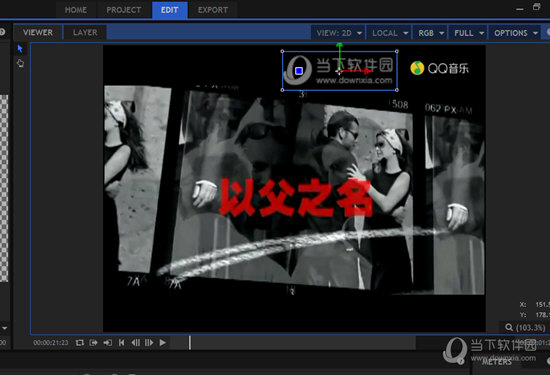The width and height of the screenshot is (550, 375).
Task: Open the VIEW: 2D dropdown
Action: point(338,33)
